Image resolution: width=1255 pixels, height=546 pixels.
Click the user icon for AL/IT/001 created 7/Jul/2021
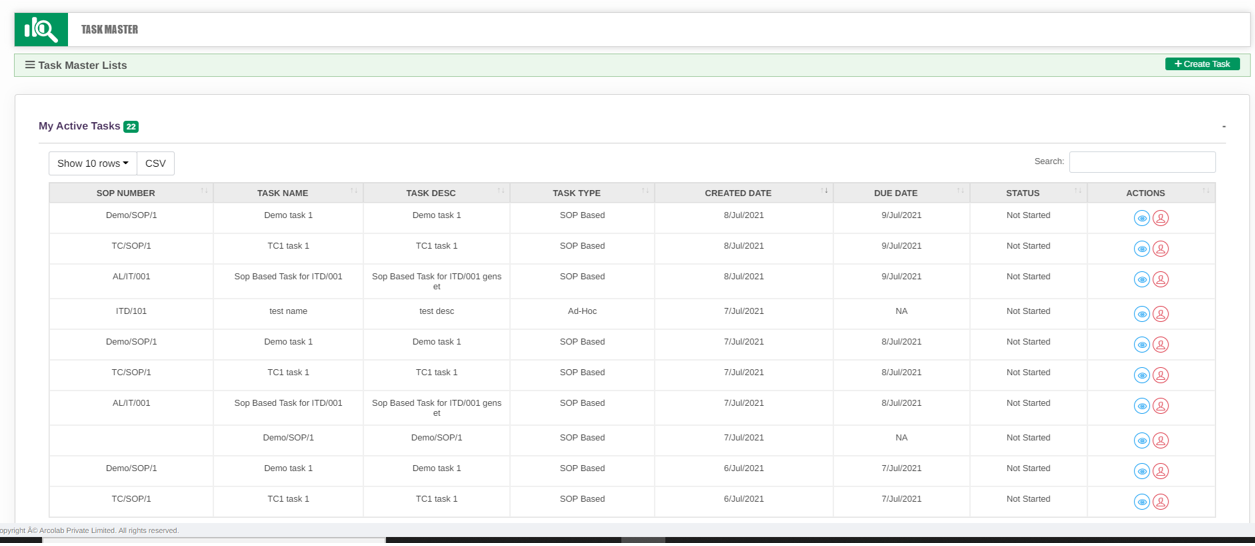[x=1160, y=406]
